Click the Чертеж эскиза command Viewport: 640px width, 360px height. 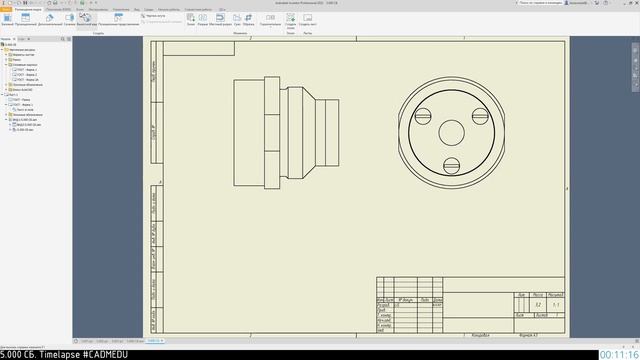point(153,16)
